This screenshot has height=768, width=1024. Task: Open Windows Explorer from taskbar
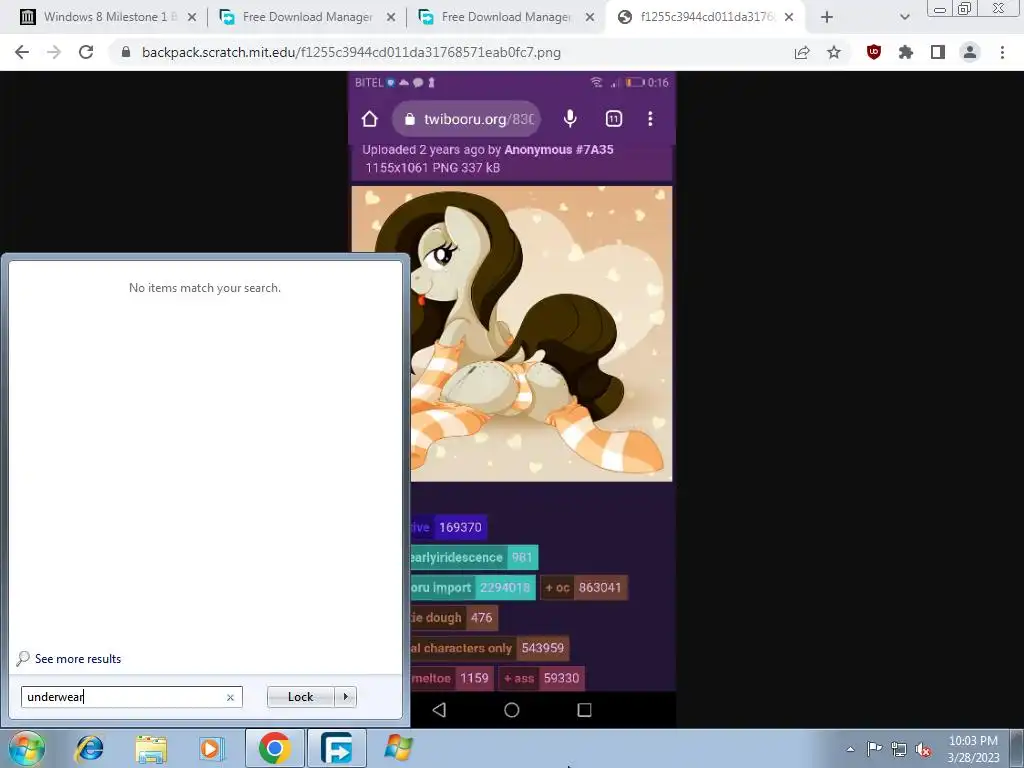click(151, 748)
